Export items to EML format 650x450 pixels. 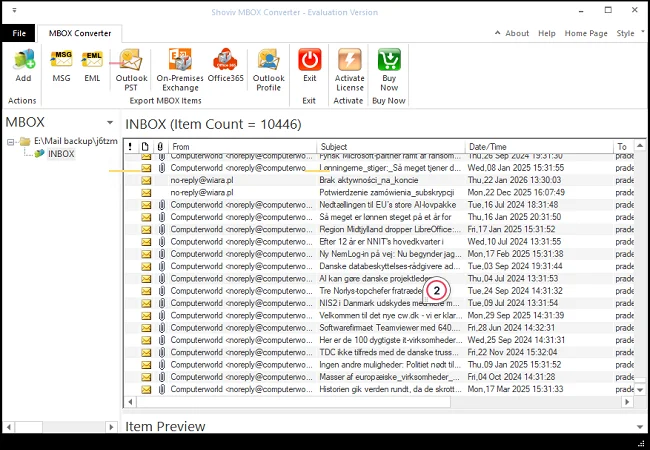click(92, 65)
